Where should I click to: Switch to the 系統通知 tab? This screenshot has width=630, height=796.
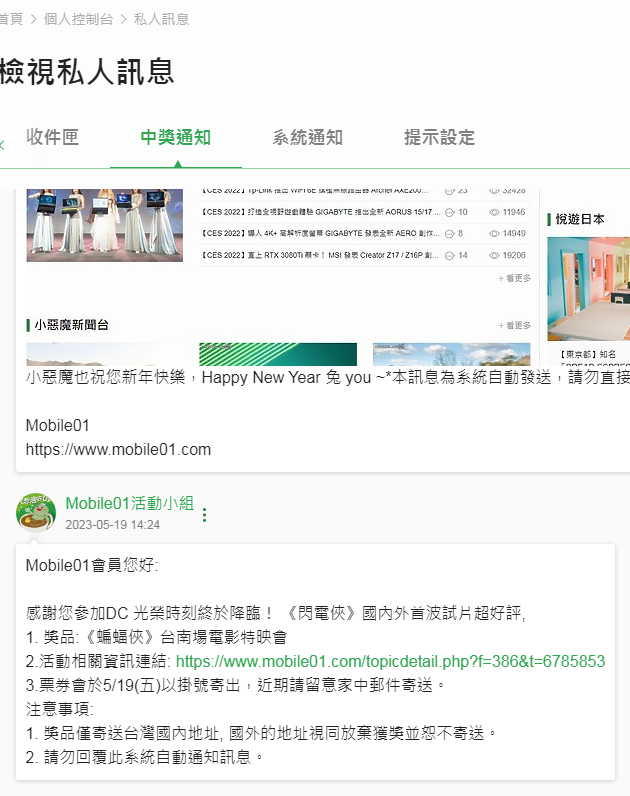click(x=308, y=137)
